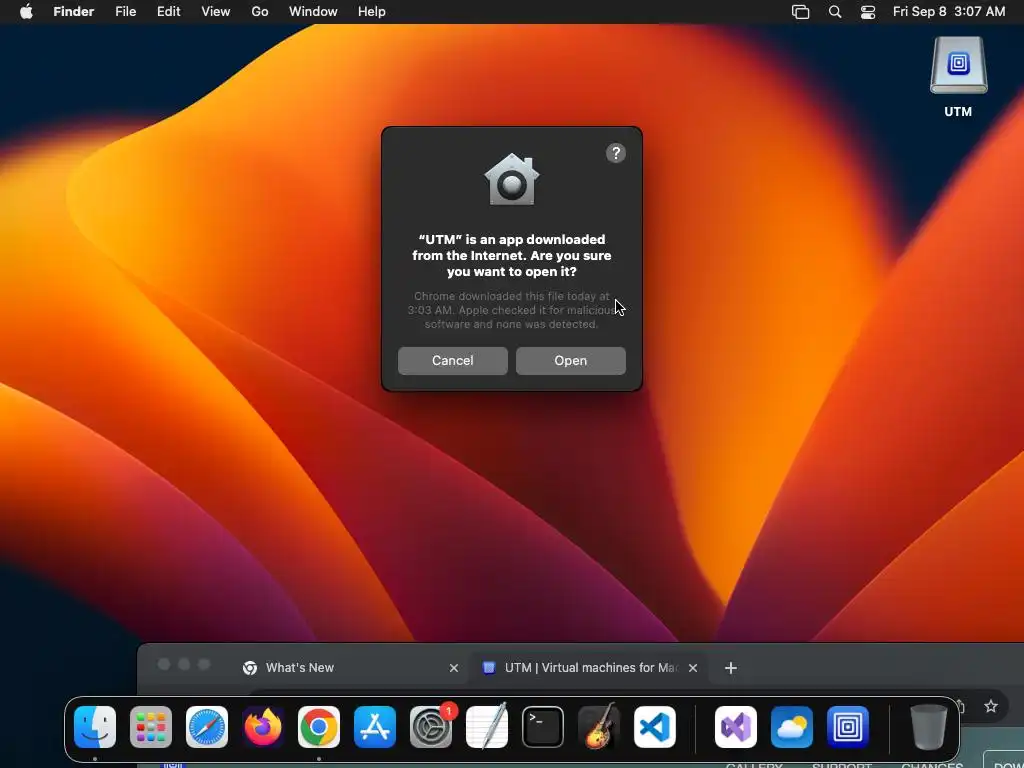Close the What's New Chrome tab
Viewport: 1024px width, 768px height.
(x=454, y=668)
